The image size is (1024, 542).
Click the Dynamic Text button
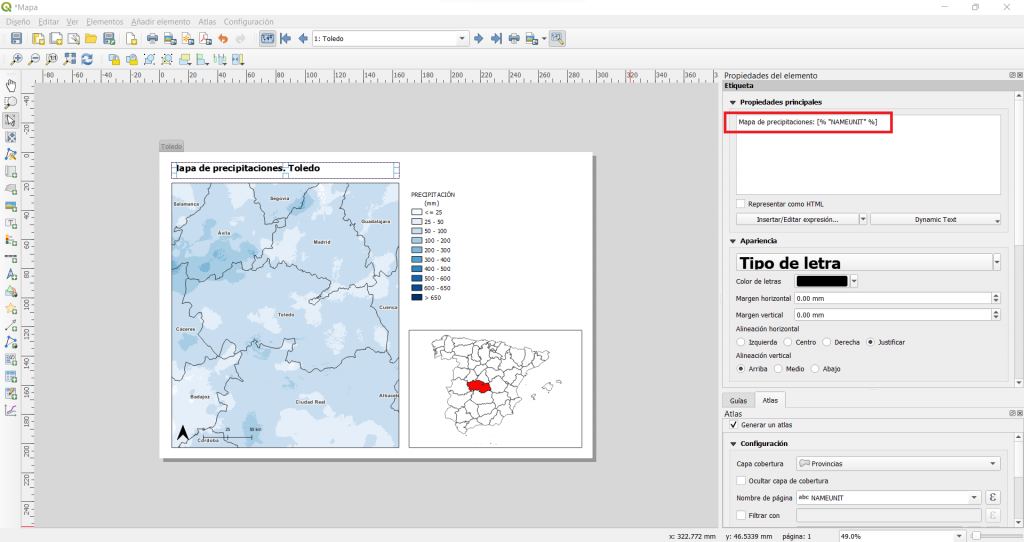[x=935, y=219]
